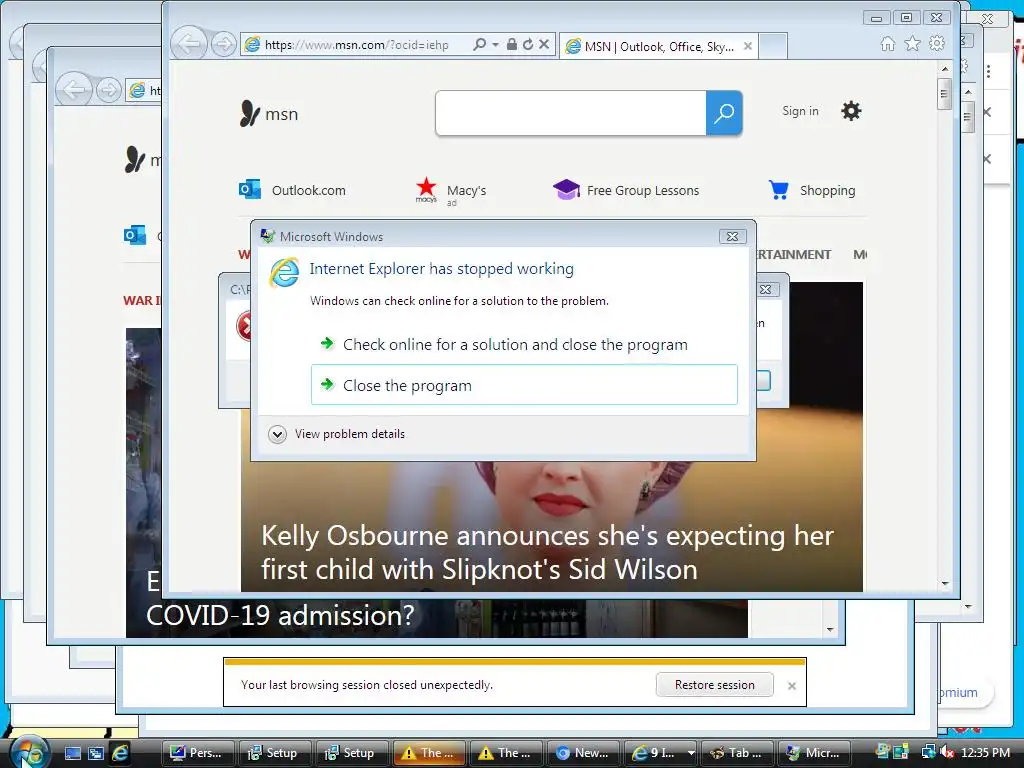Close the MSN tab with its X
This screenshot has height=768, width=1024.
click(x=748, y=46)
